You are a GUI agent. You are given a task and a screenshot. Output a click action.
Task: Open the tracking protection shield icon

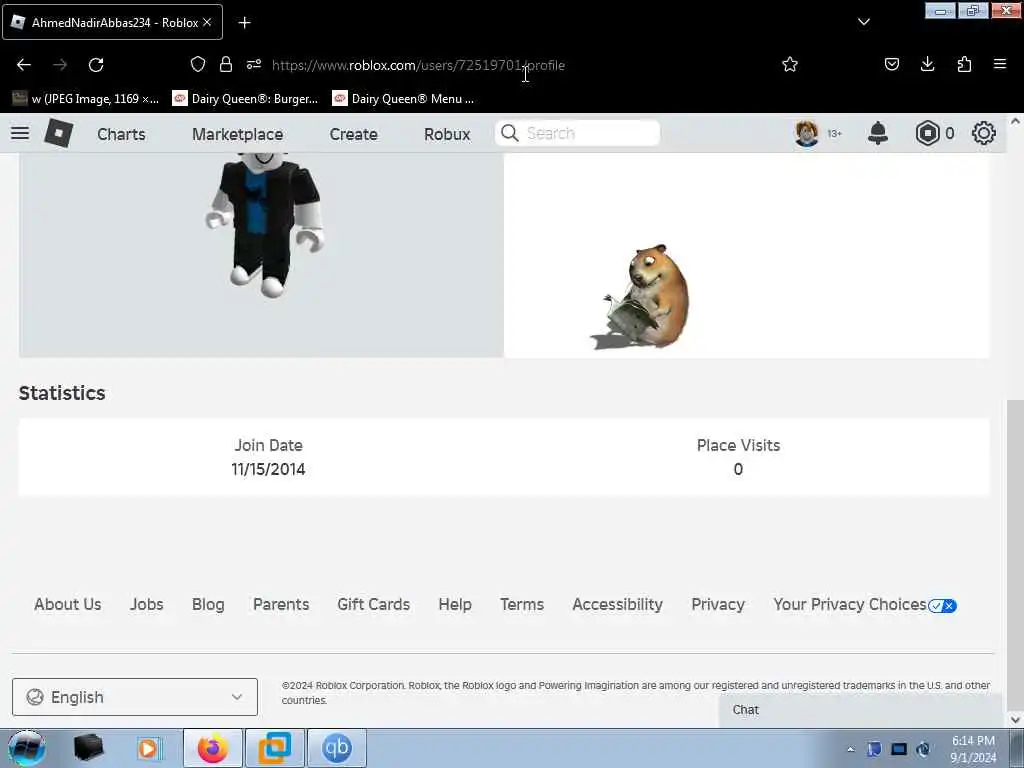coord(198,64)
